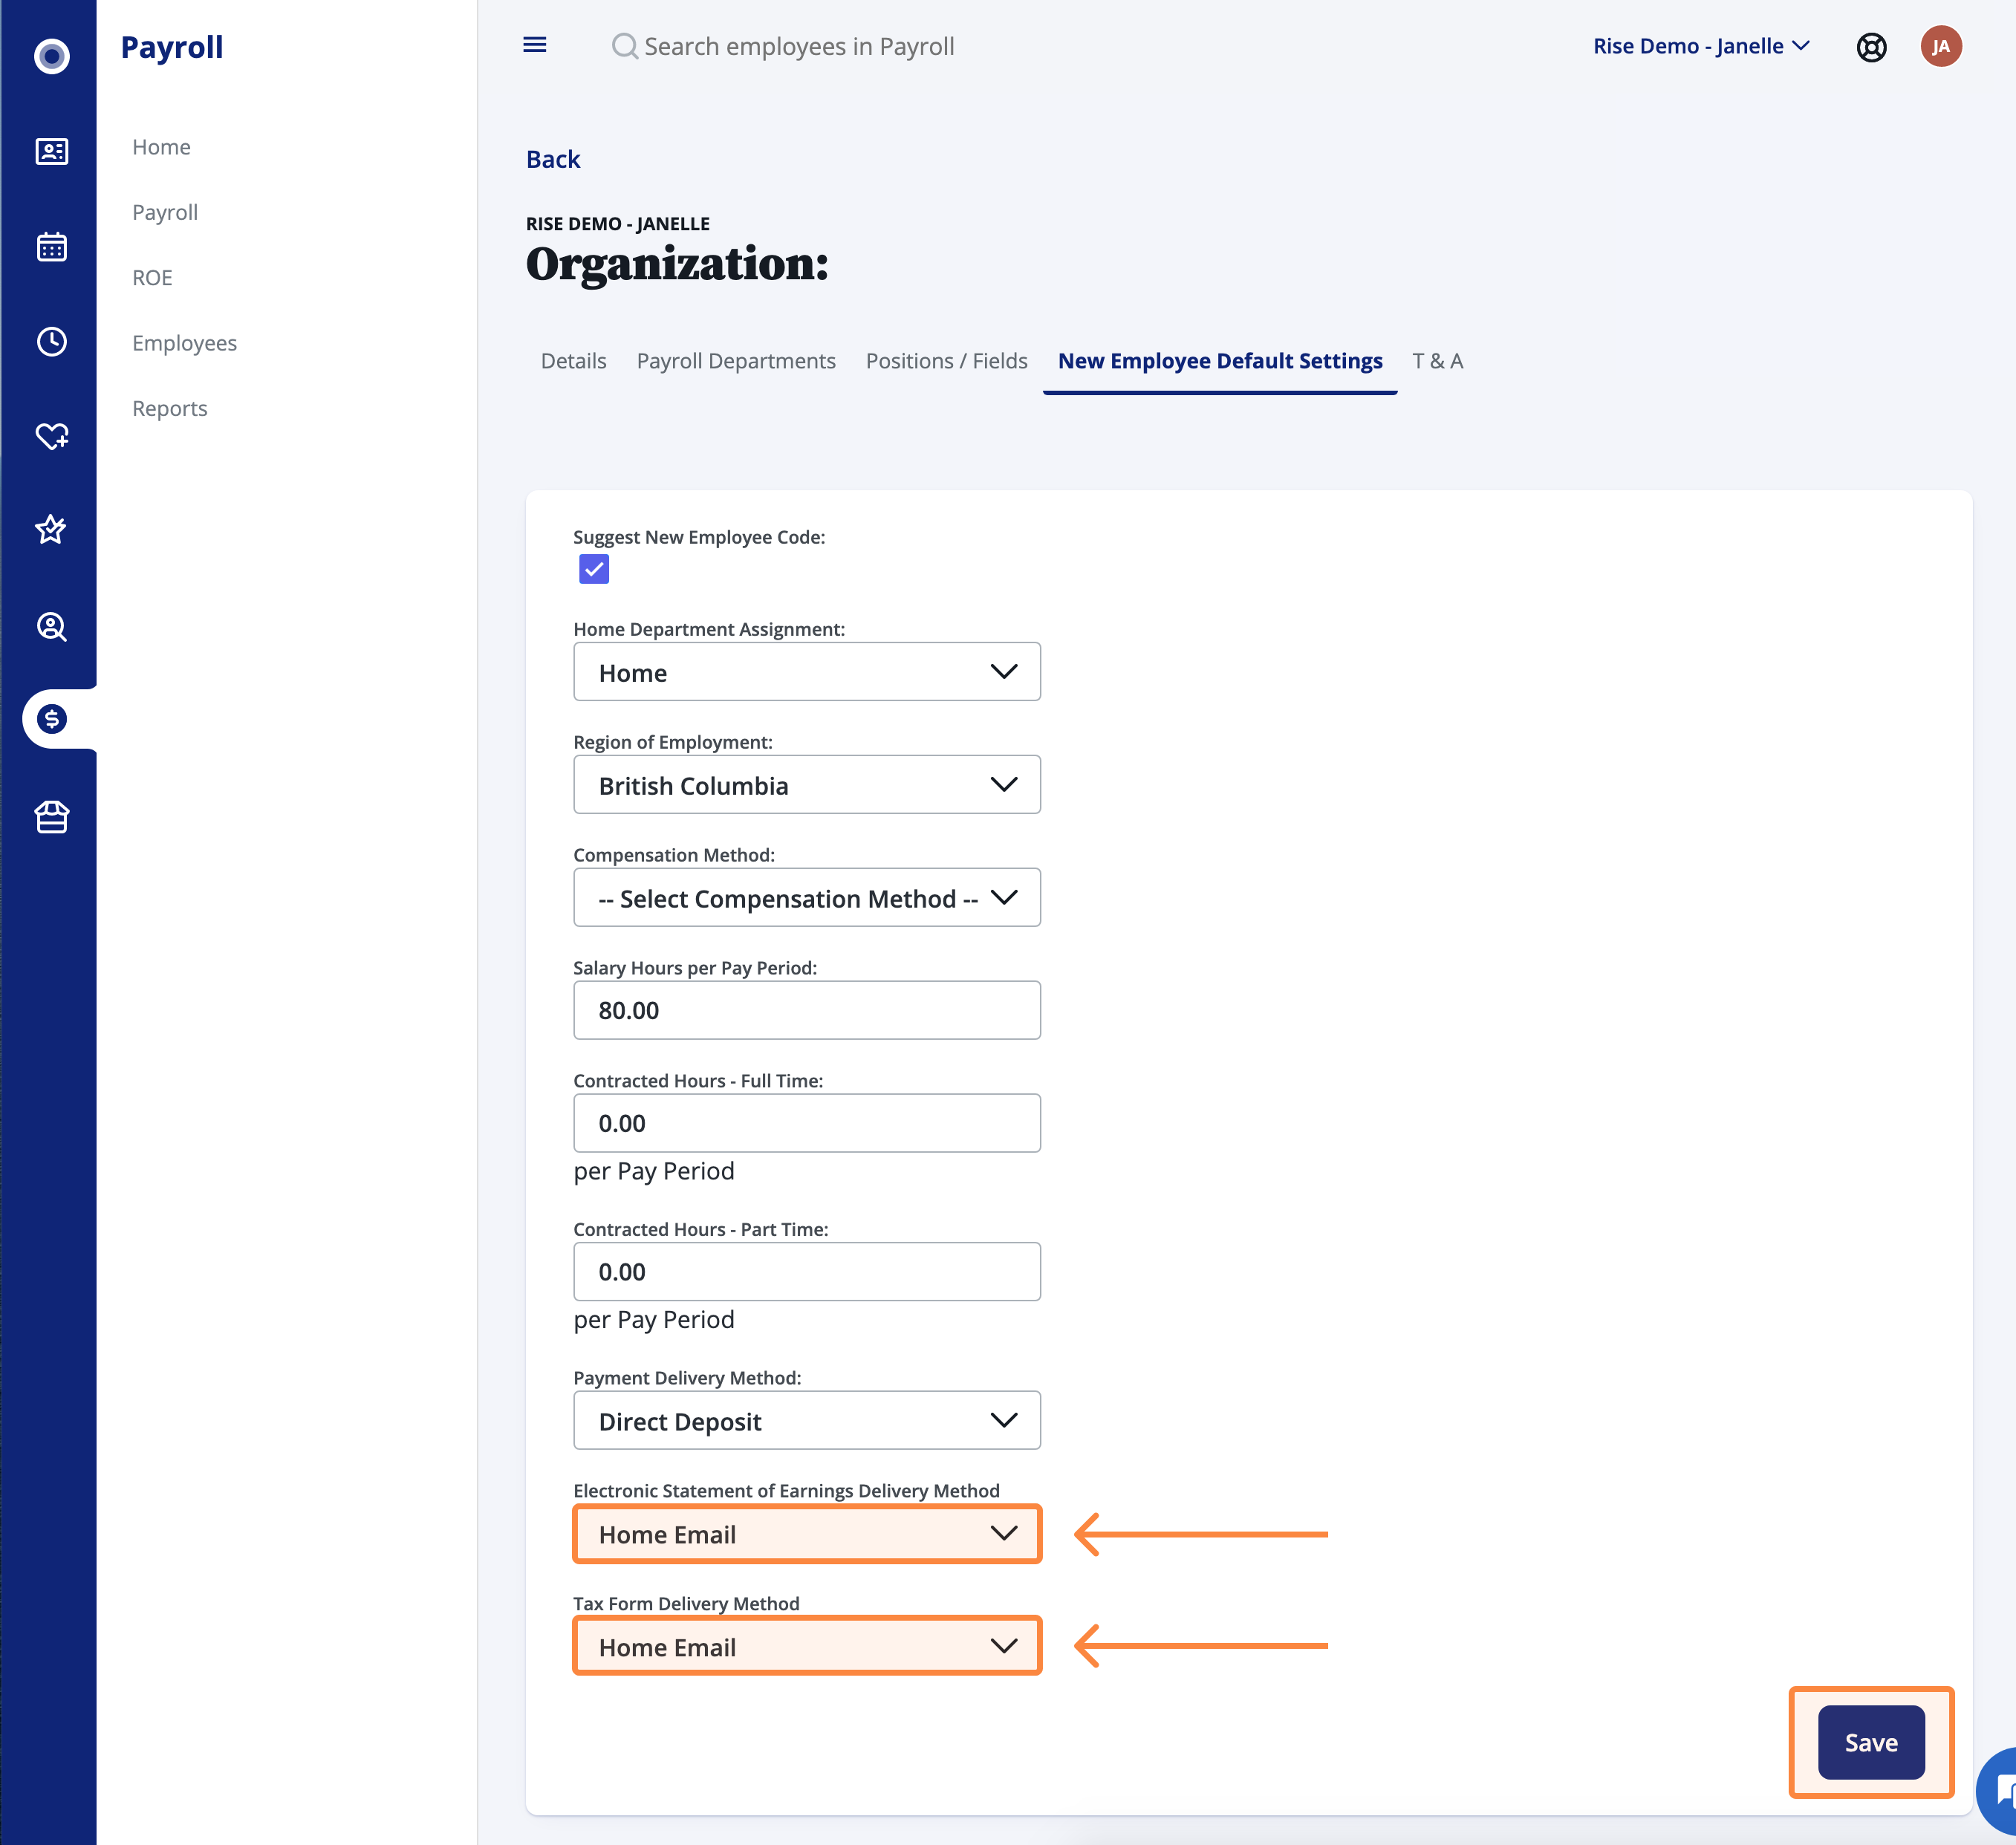Open the heart benefits icon

(x=51, y=436)
